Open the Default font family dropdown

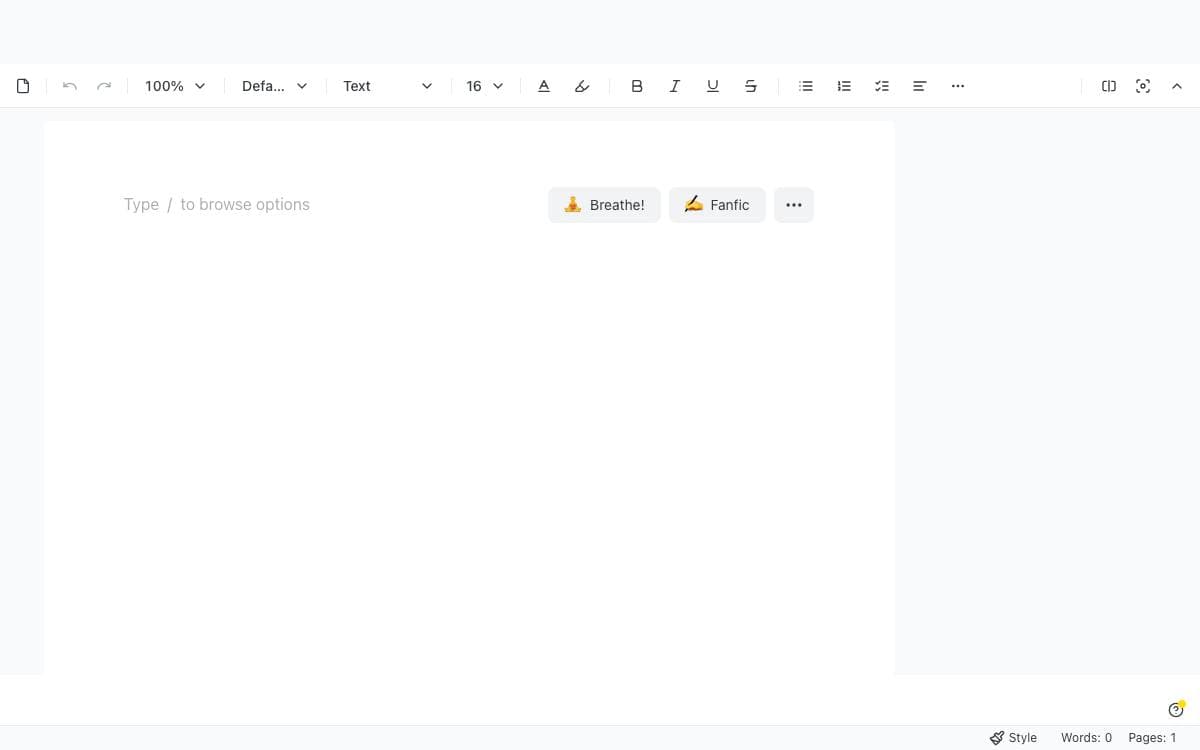[274, 86]
